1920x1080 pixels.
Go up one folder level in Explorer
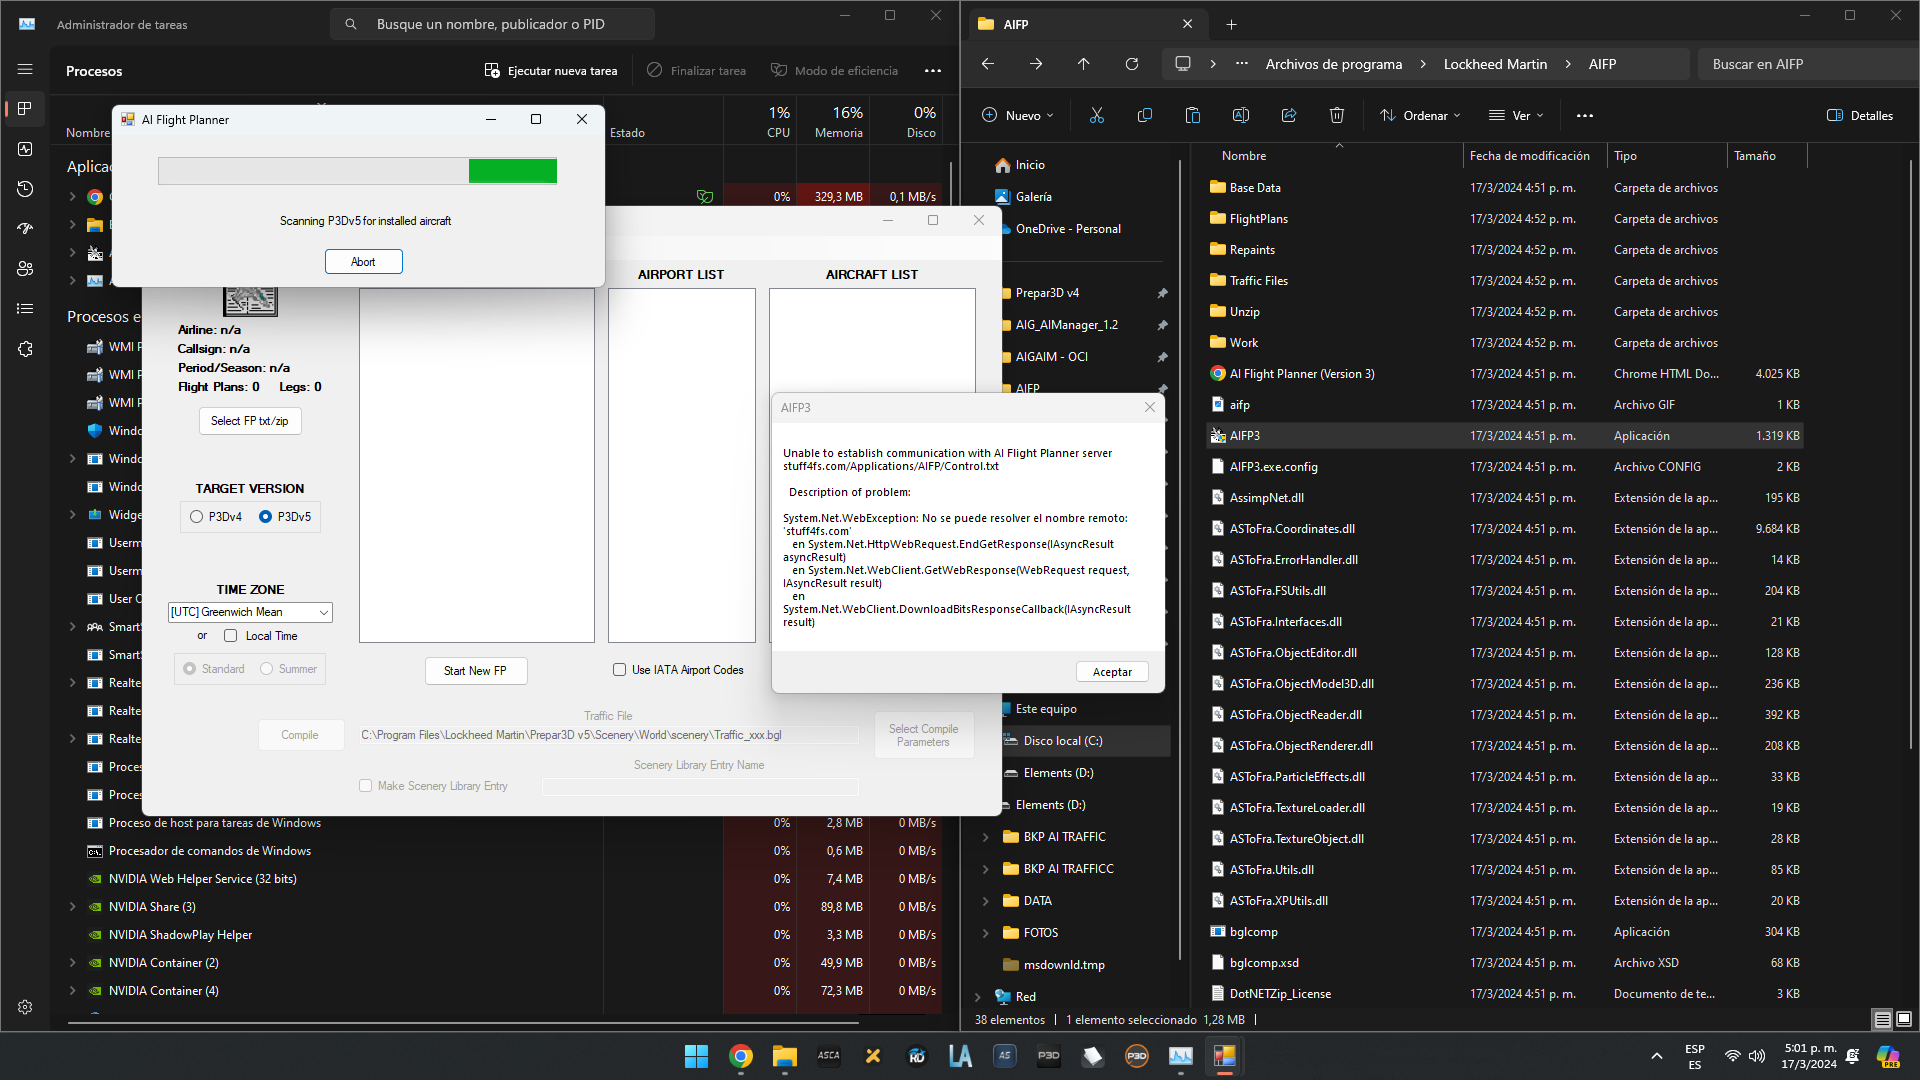pyautogui.click(x=1084, y=64)
